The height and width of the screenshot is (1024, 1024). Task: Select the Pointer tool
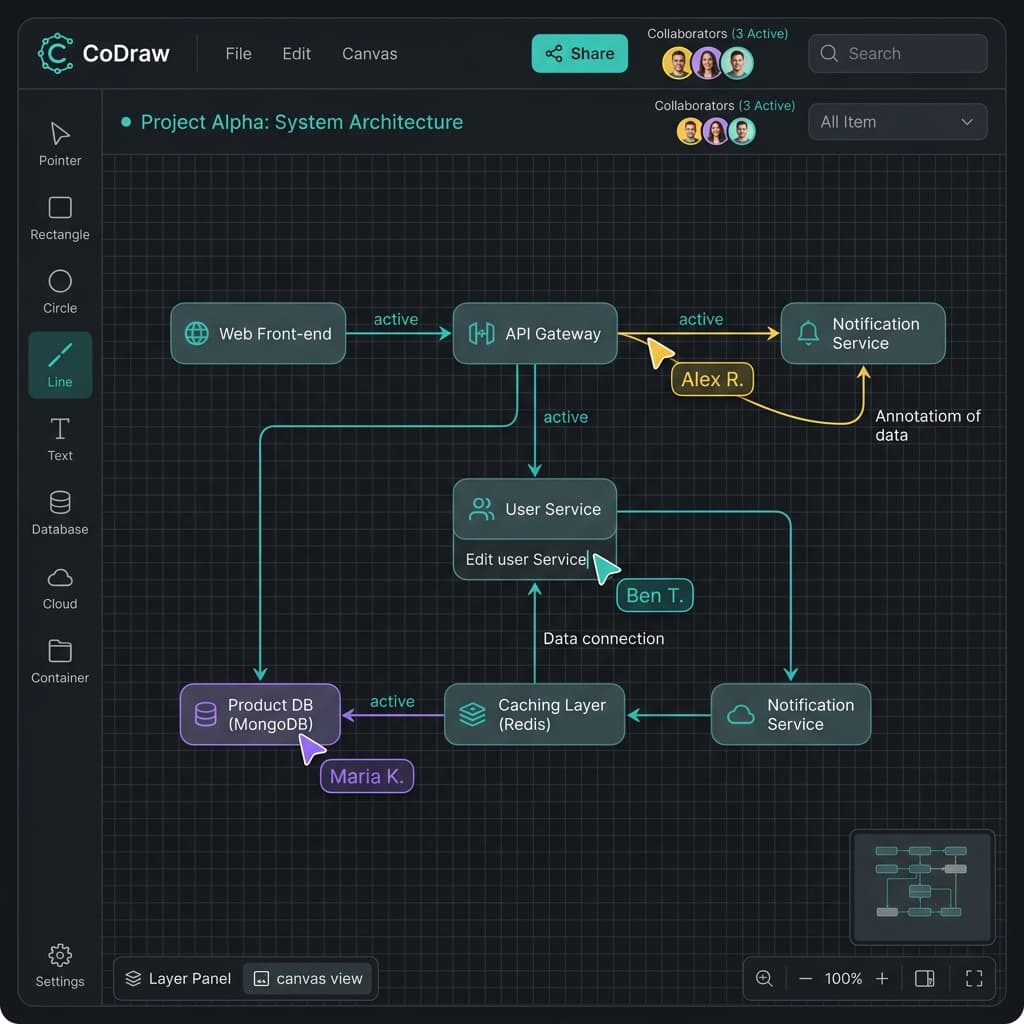coord(59,144)
